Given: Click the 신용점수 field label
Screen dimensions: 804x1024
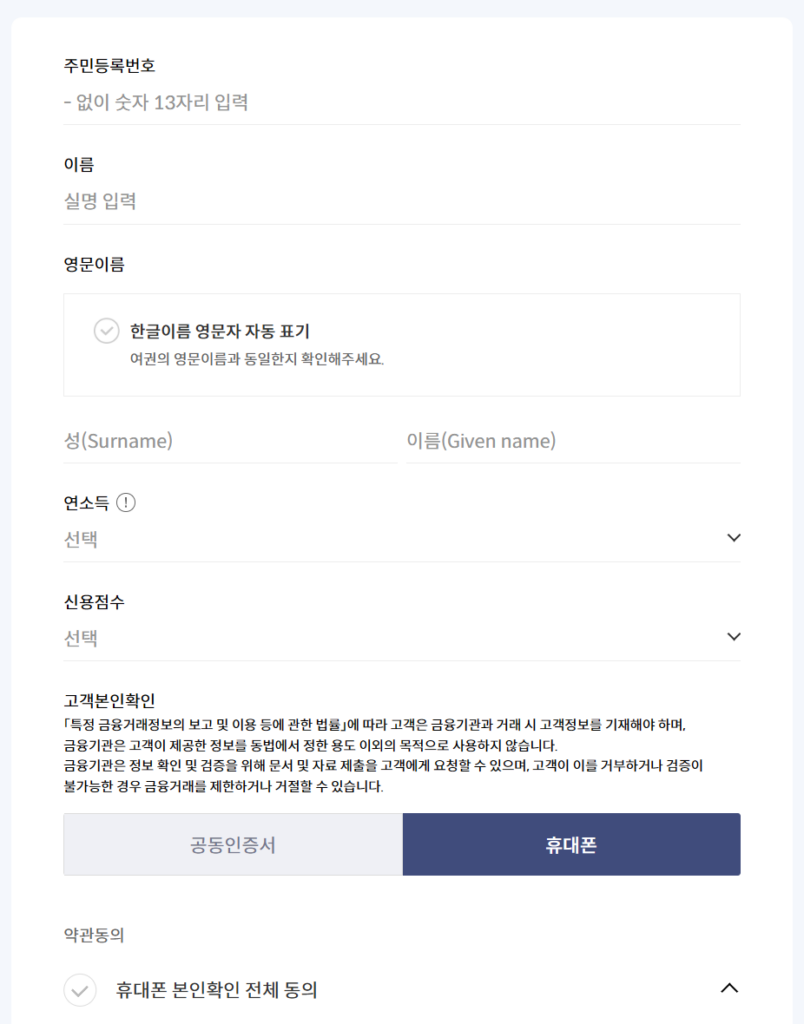Looking at the screenshot, I should pos(94,602).
